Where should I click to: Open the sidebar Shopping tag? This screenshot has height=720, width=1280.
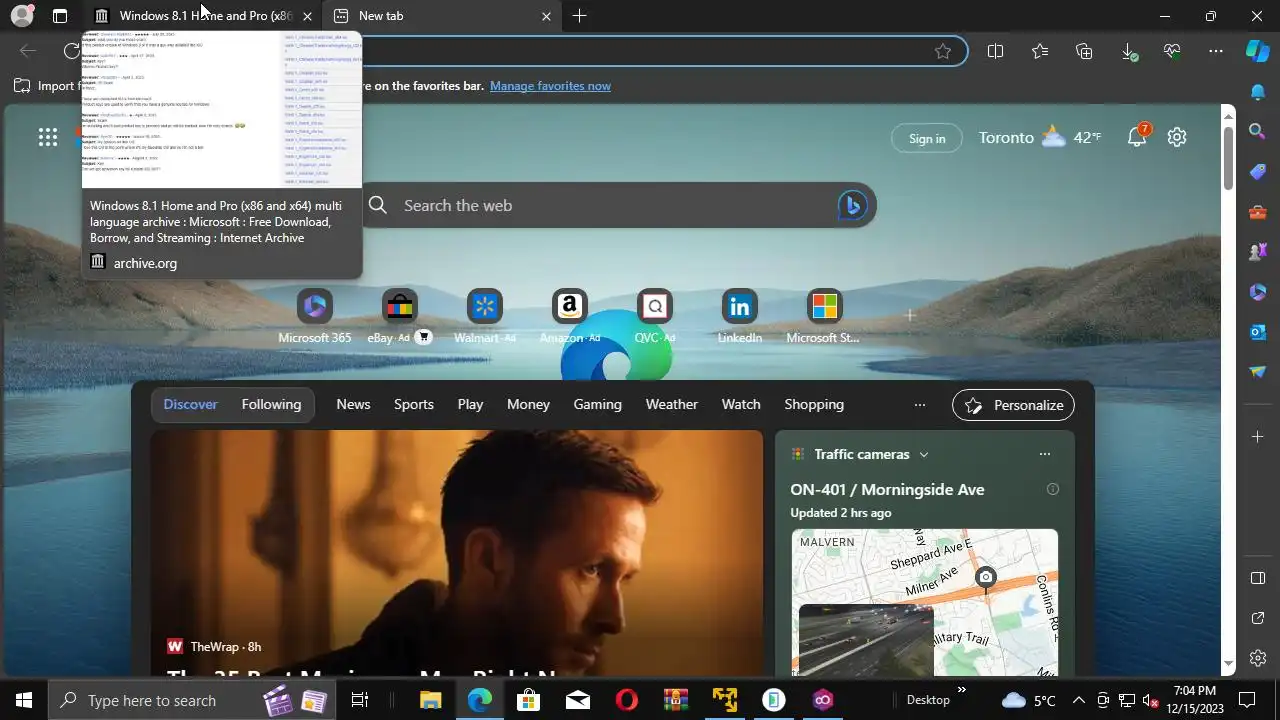[x=1258, y=172]
